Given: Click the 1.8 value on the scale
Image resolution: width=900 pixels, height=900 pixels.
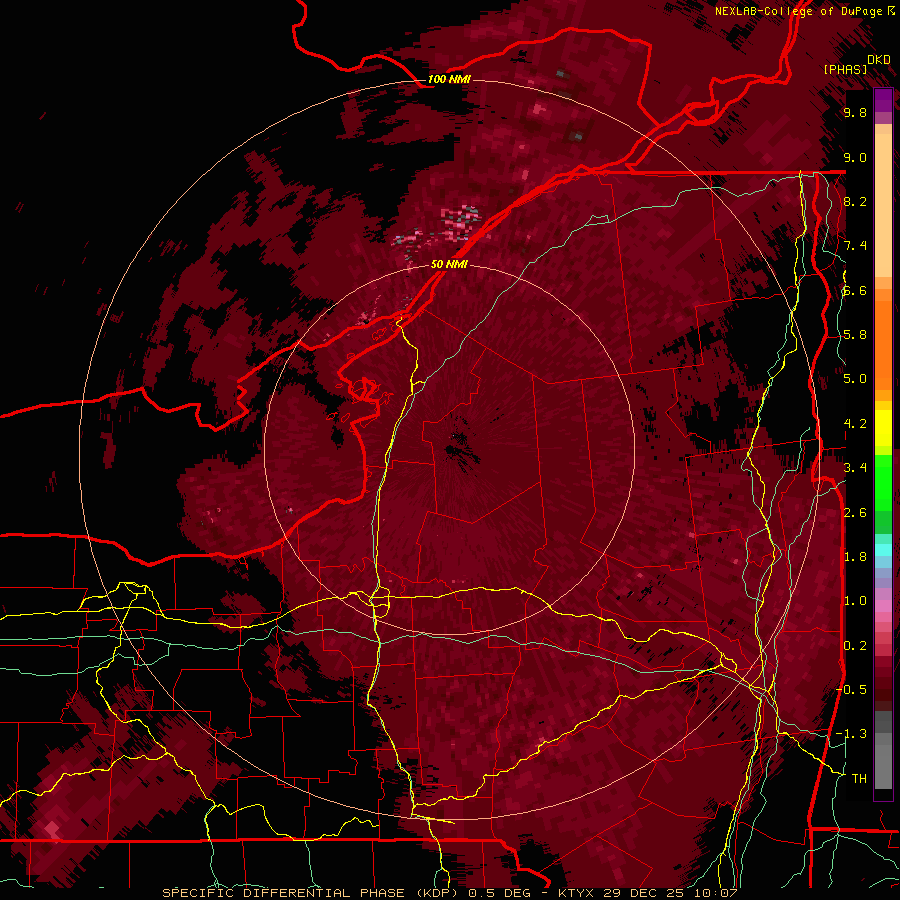Looking at the screenshot, I should [x=855, y=557].
